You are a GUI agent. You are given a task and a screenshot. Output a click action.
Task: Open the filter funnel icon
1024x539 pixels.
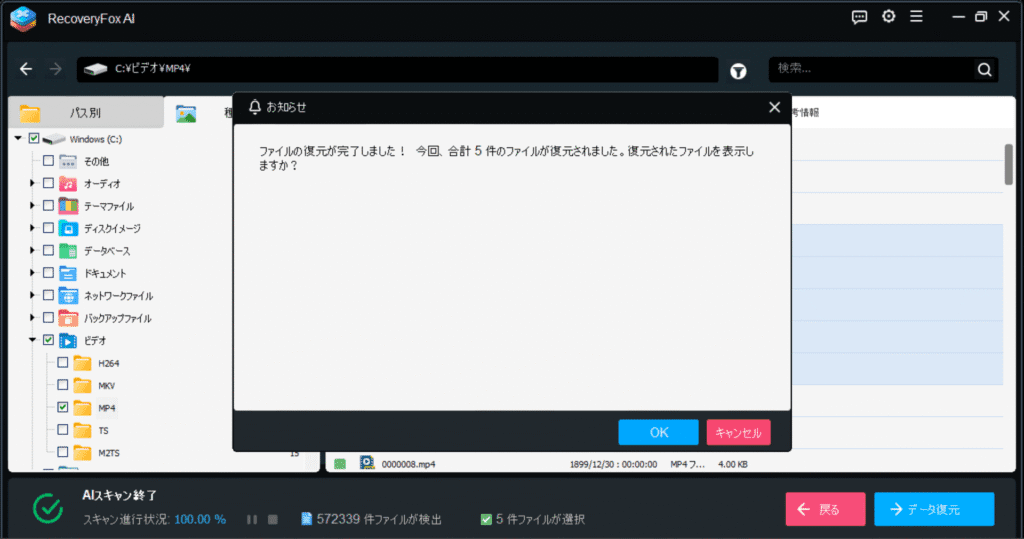(738, 71)
